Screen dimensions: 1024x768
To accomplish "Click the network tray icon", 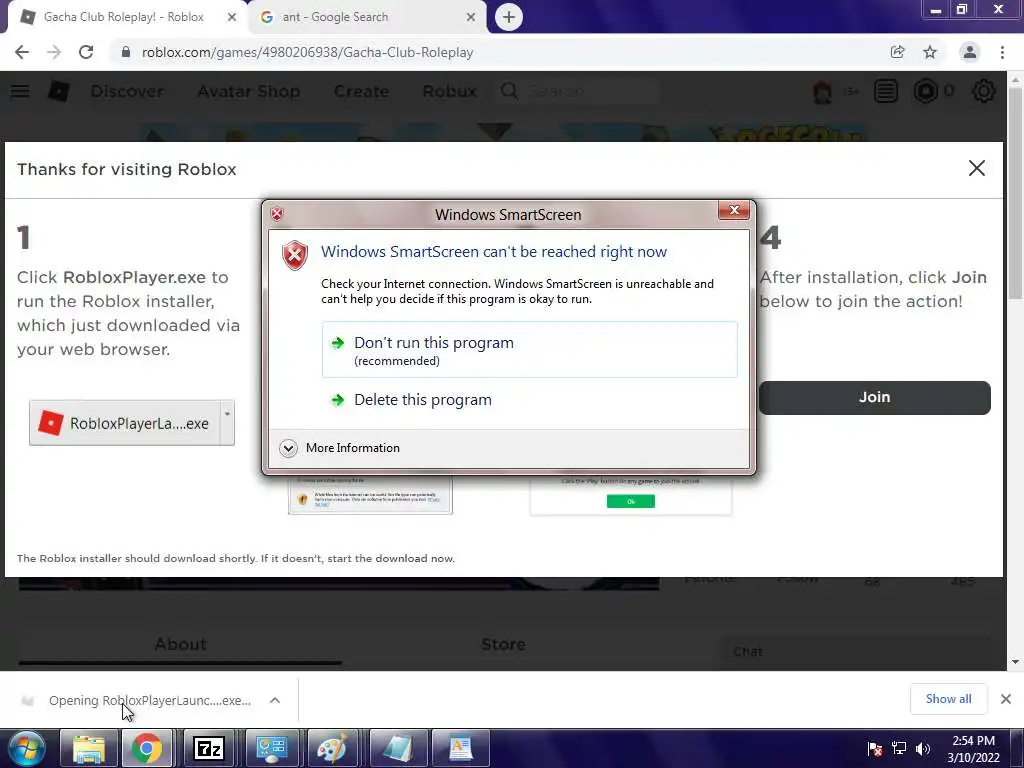I will coord(899,749).
